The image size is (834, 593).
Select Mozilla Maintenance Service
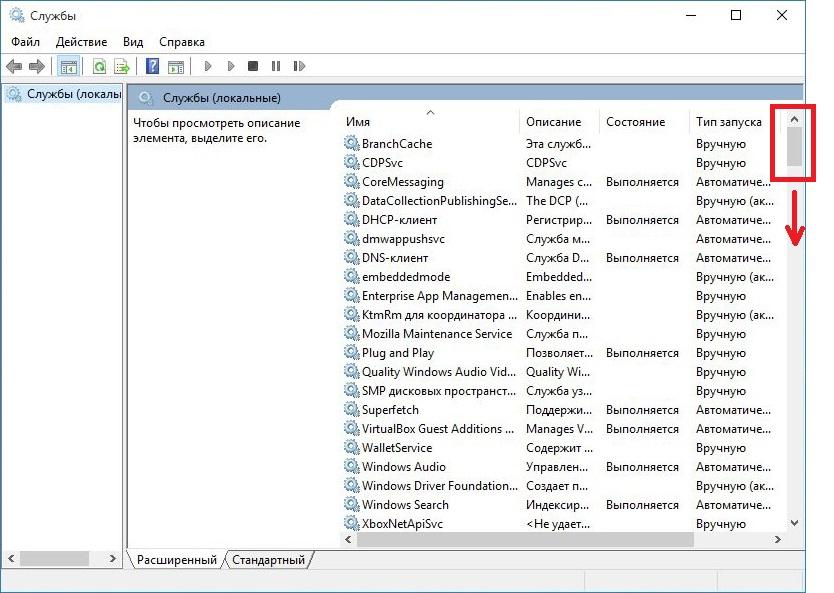click(x=563, y=333)
